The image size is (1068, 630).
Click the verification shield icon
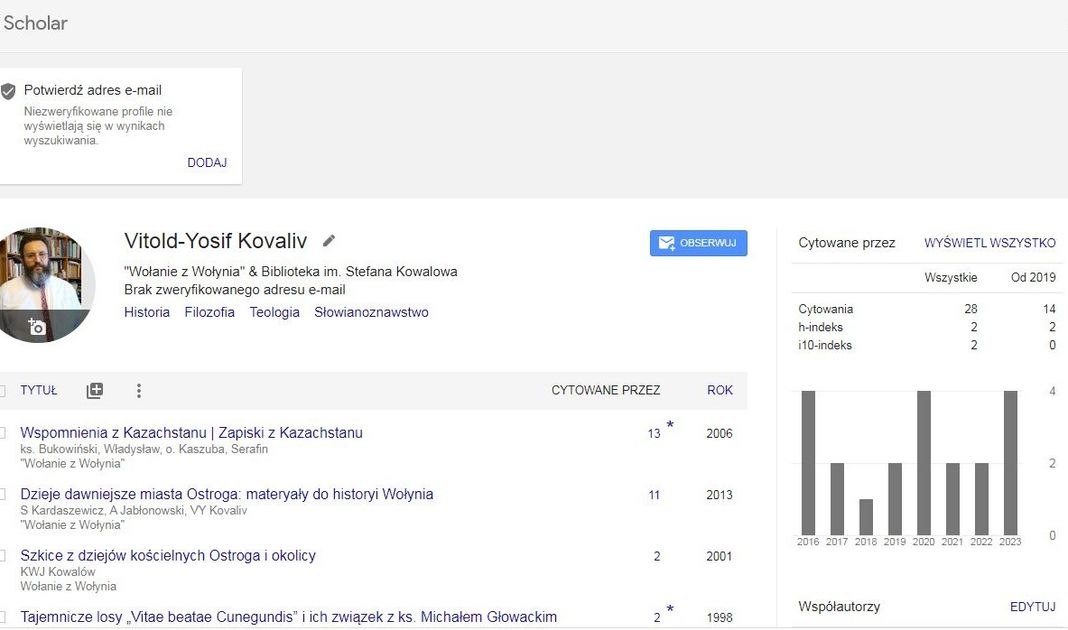coord(9,91)
